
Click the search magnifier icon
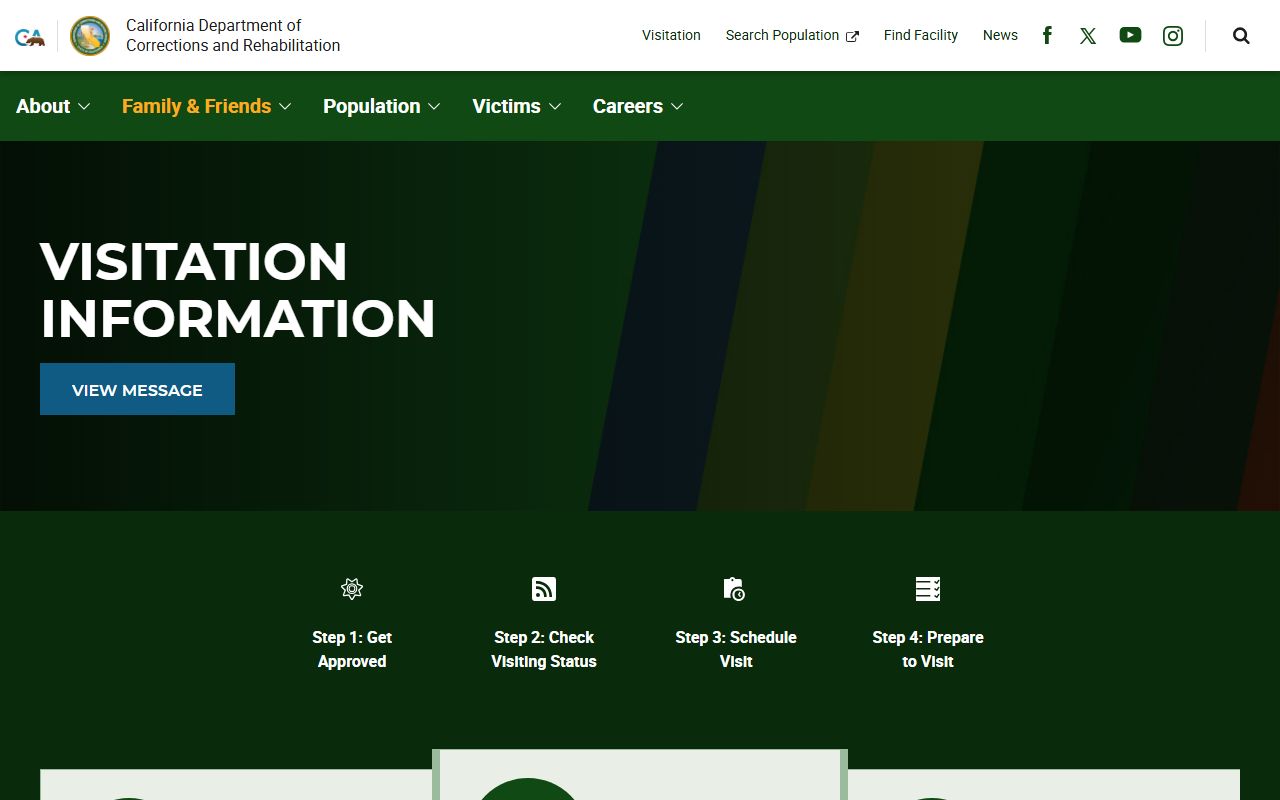pos(1241,36)
